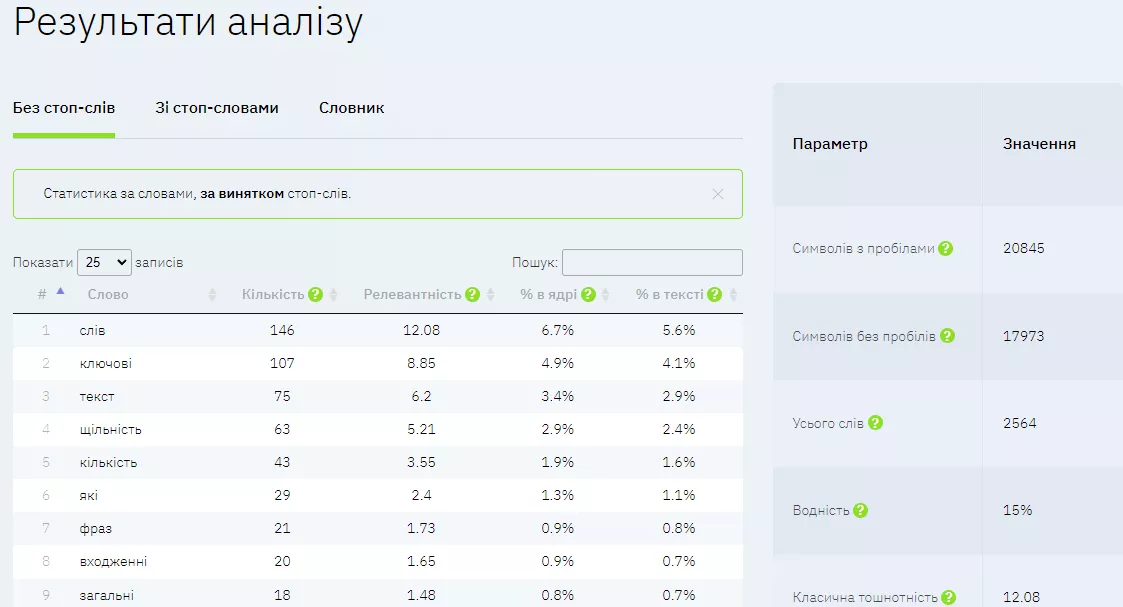Open help icon beside % в ядрі
Image resolution: width=1123 pixels, height=607 pixels.
coord(588,294)
